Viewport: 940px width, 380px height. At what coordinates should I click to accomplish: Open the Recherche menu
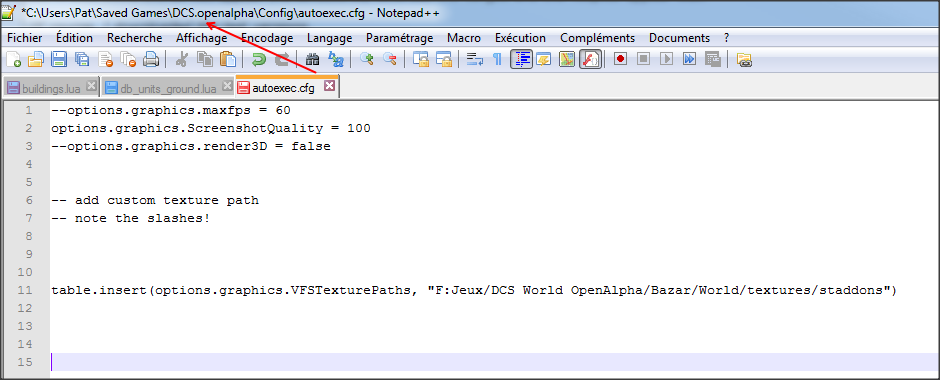tap(134, 38)
